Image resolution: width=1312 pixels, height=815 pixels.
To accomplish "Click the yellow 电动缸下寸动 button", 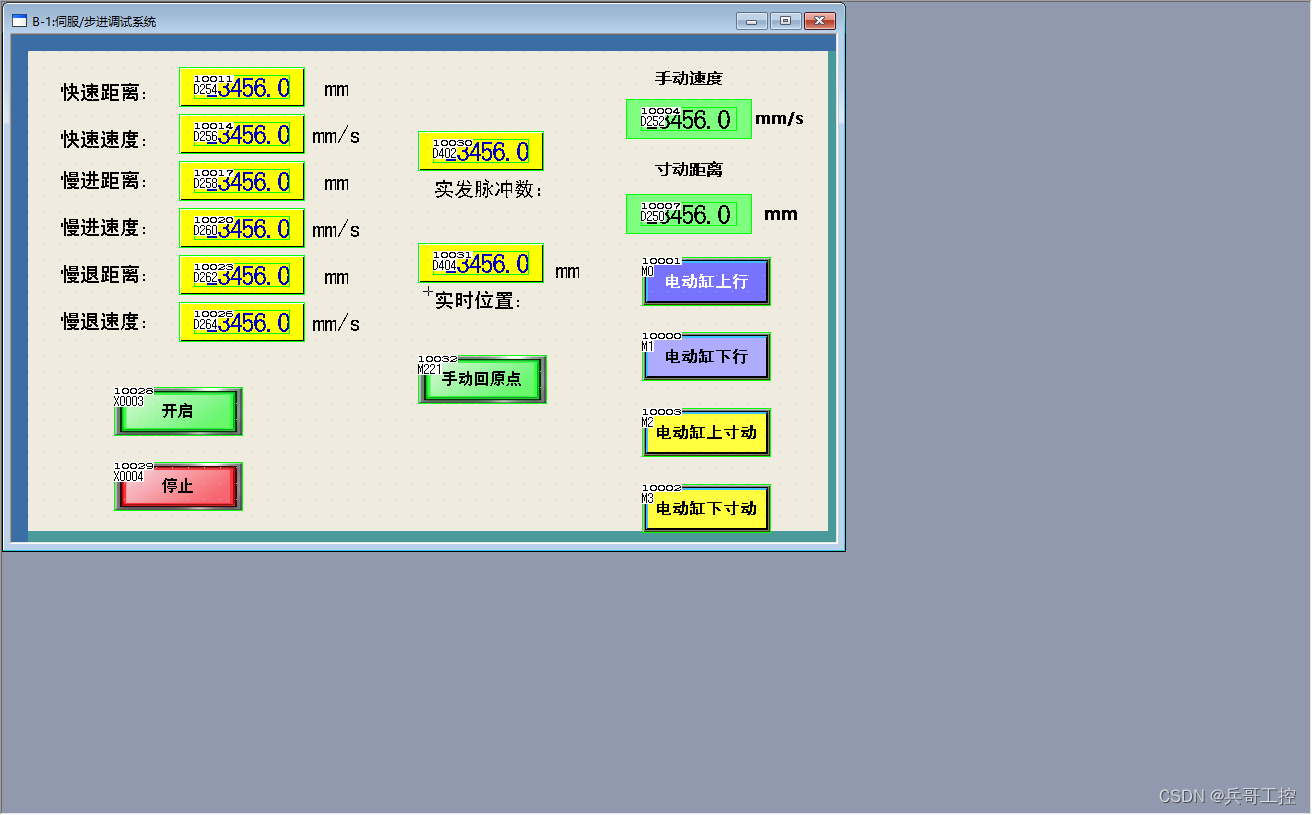I will click(706, 508).
